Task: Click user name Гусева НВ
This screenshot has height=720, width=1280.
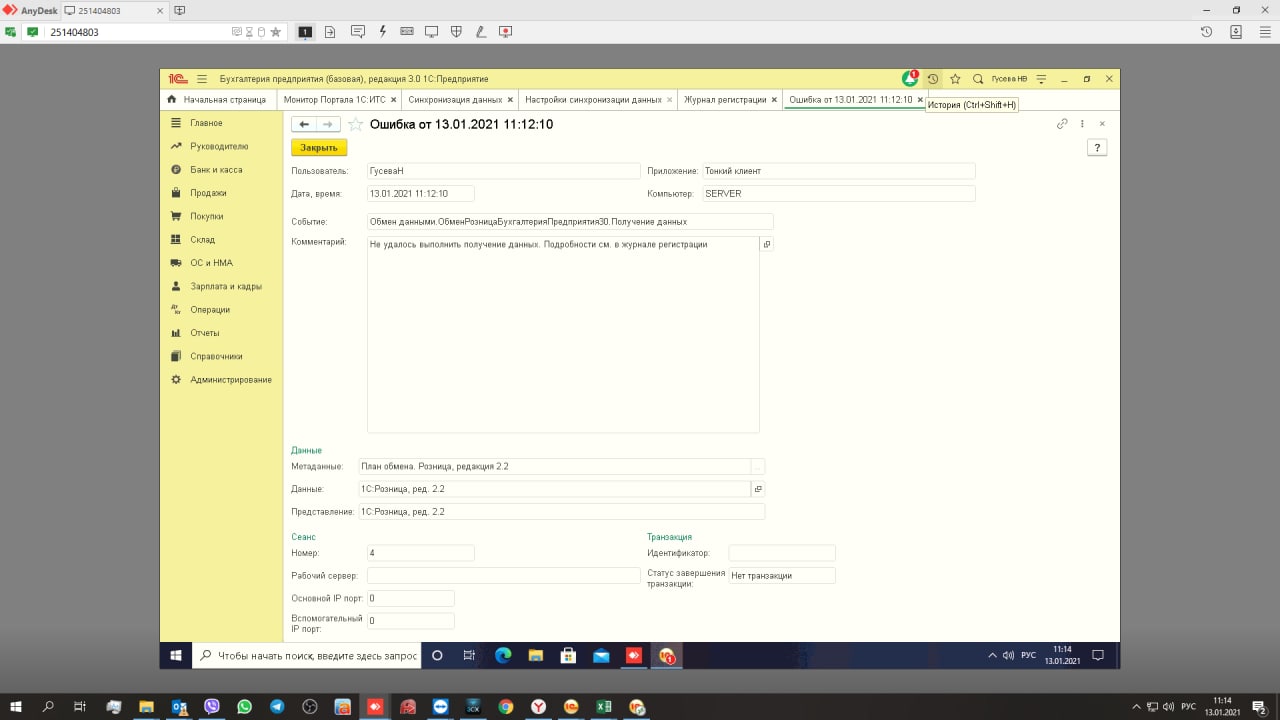Action: tap(1009, 79)
